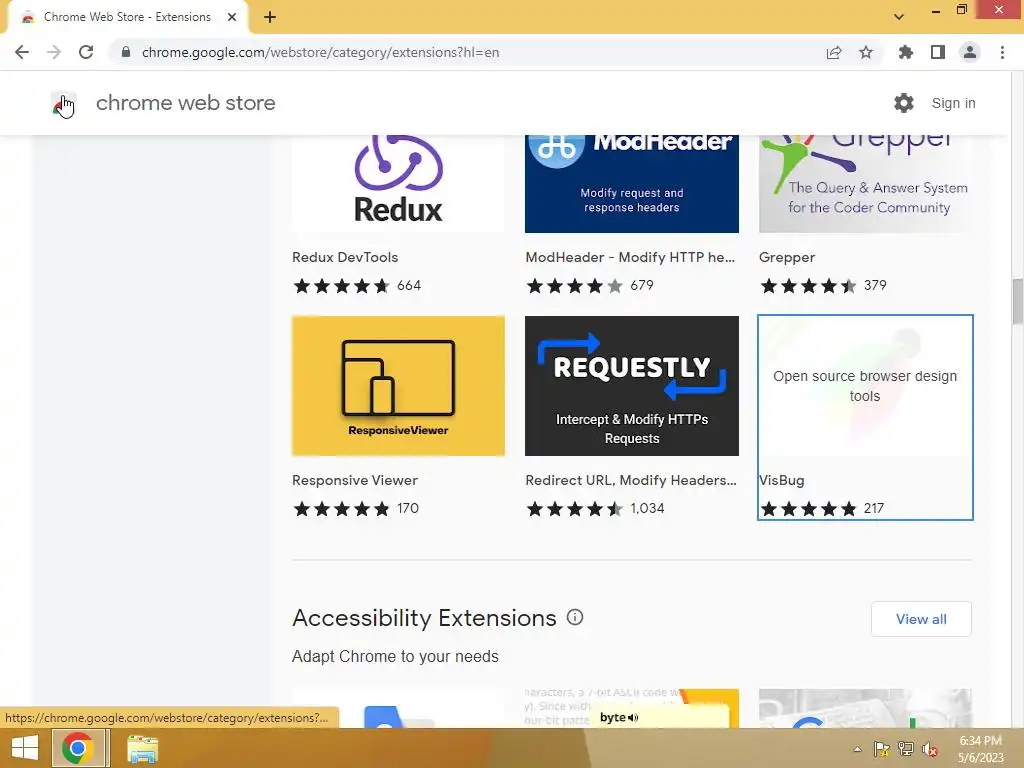Click Accessibility Extensions heading
This screenshot has width=1024, height=768.
[x=424, y=618]
